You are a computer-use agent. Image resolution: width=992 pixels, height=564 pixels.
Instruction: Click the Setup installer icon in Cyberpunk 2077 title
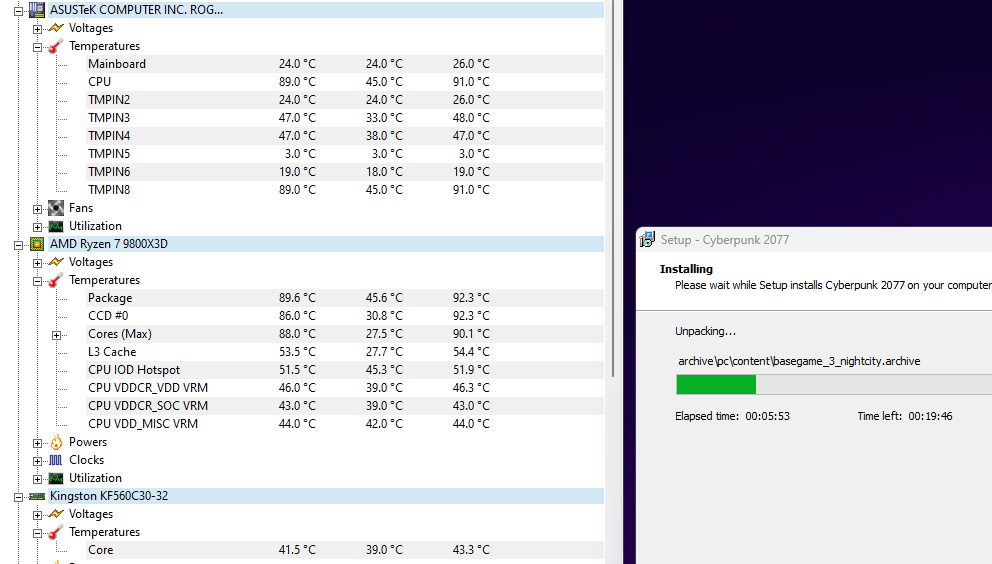647,239
